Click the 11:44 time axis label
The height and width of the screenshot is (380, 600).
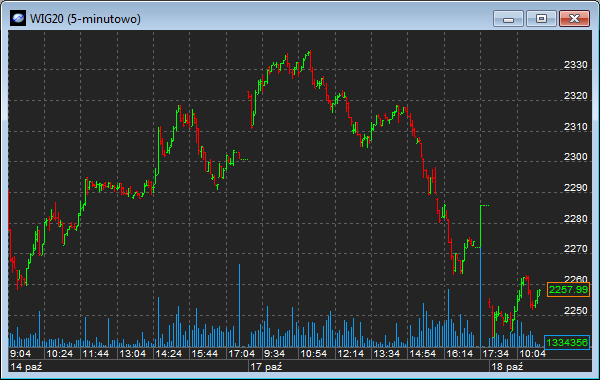[96, 354]
